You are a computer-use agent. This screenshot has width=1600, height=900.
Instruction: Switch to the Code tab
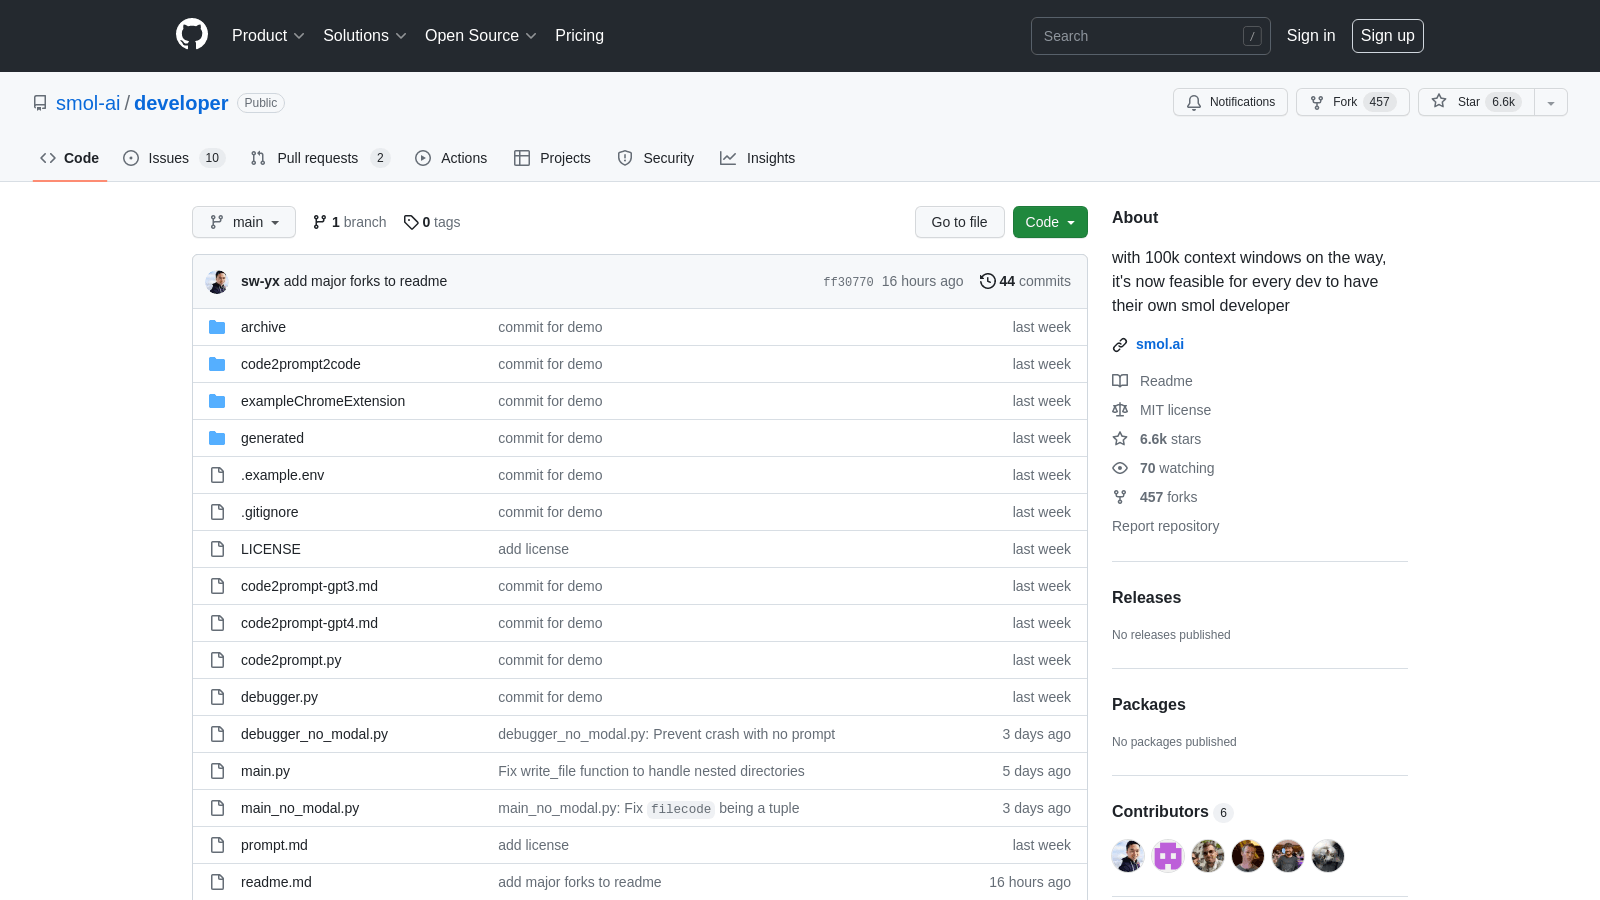pyautogui.click(x=70, y=158)
